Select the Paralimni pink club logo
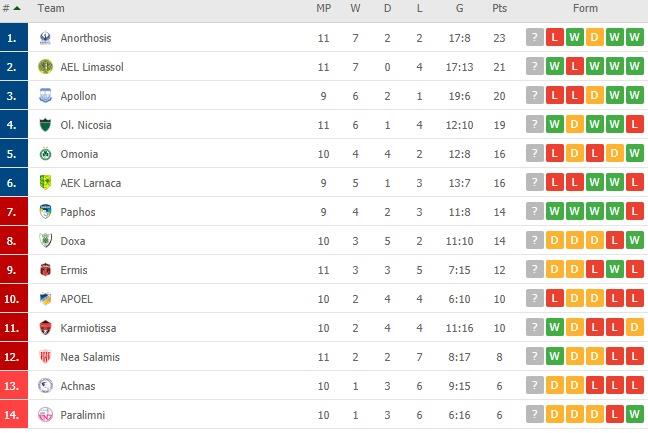This screenshot has width=648, height=433. (x=45, y=414)
